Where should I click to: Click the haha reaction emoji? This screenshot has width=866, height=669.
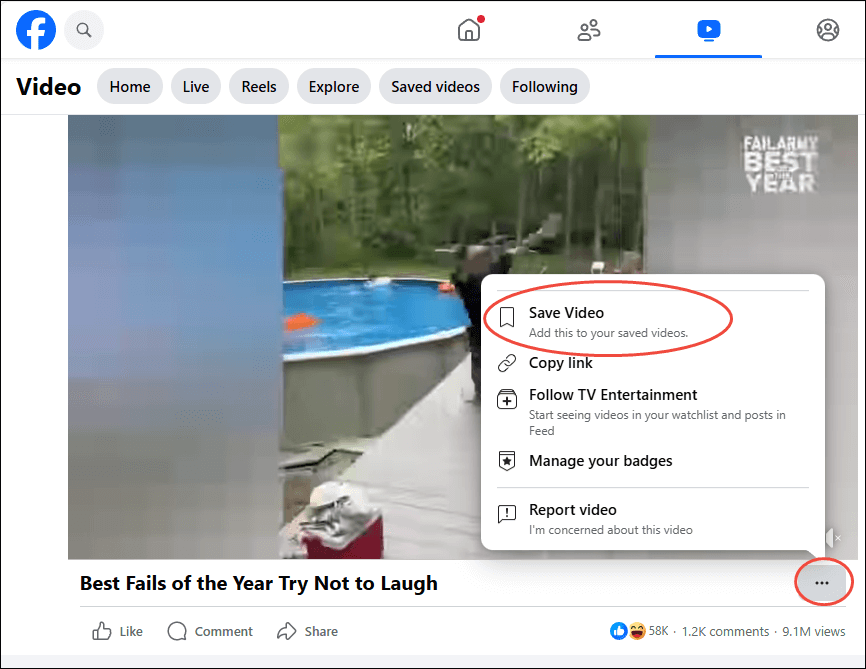tap(637, 631)
